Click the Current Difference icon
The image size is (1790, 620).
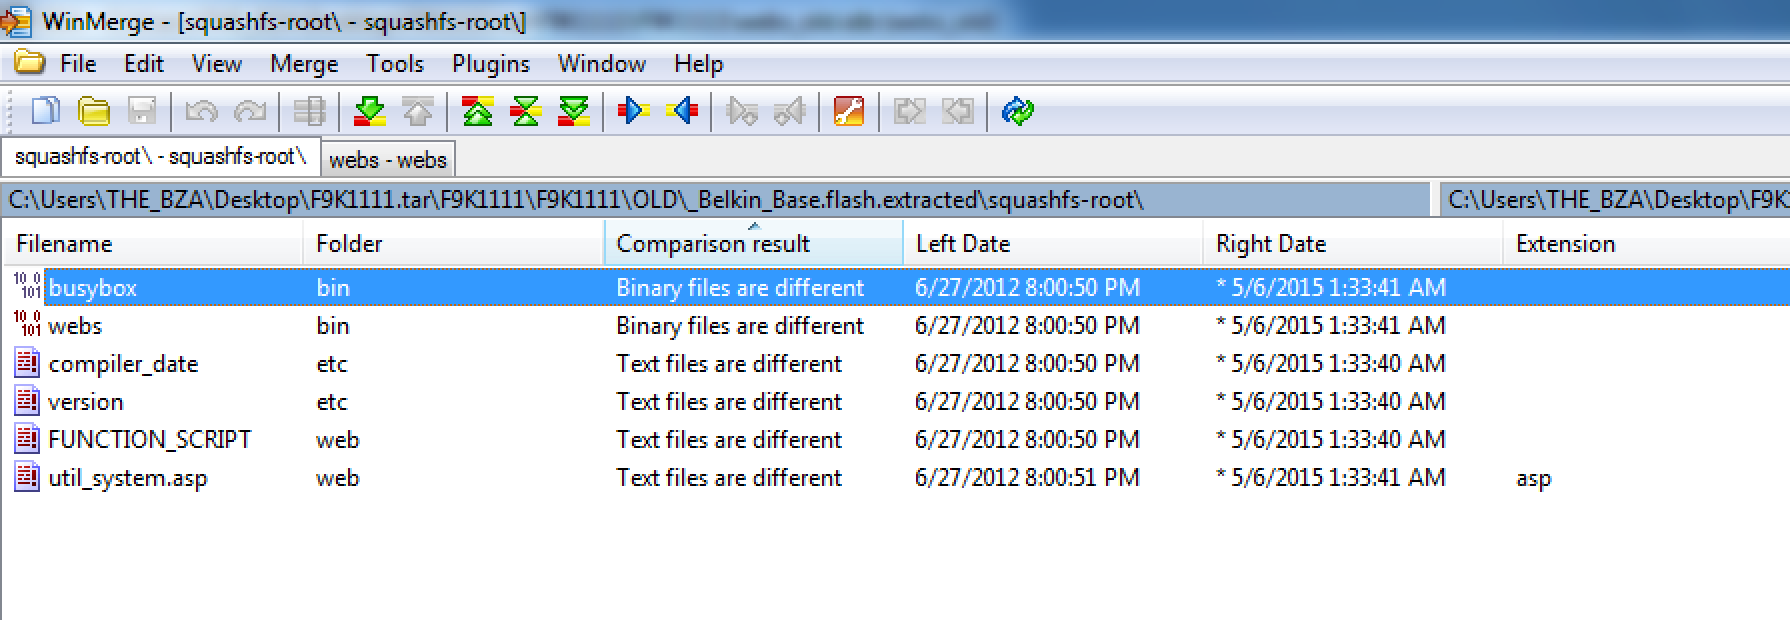pyautogui.click(x=525, y=111)
